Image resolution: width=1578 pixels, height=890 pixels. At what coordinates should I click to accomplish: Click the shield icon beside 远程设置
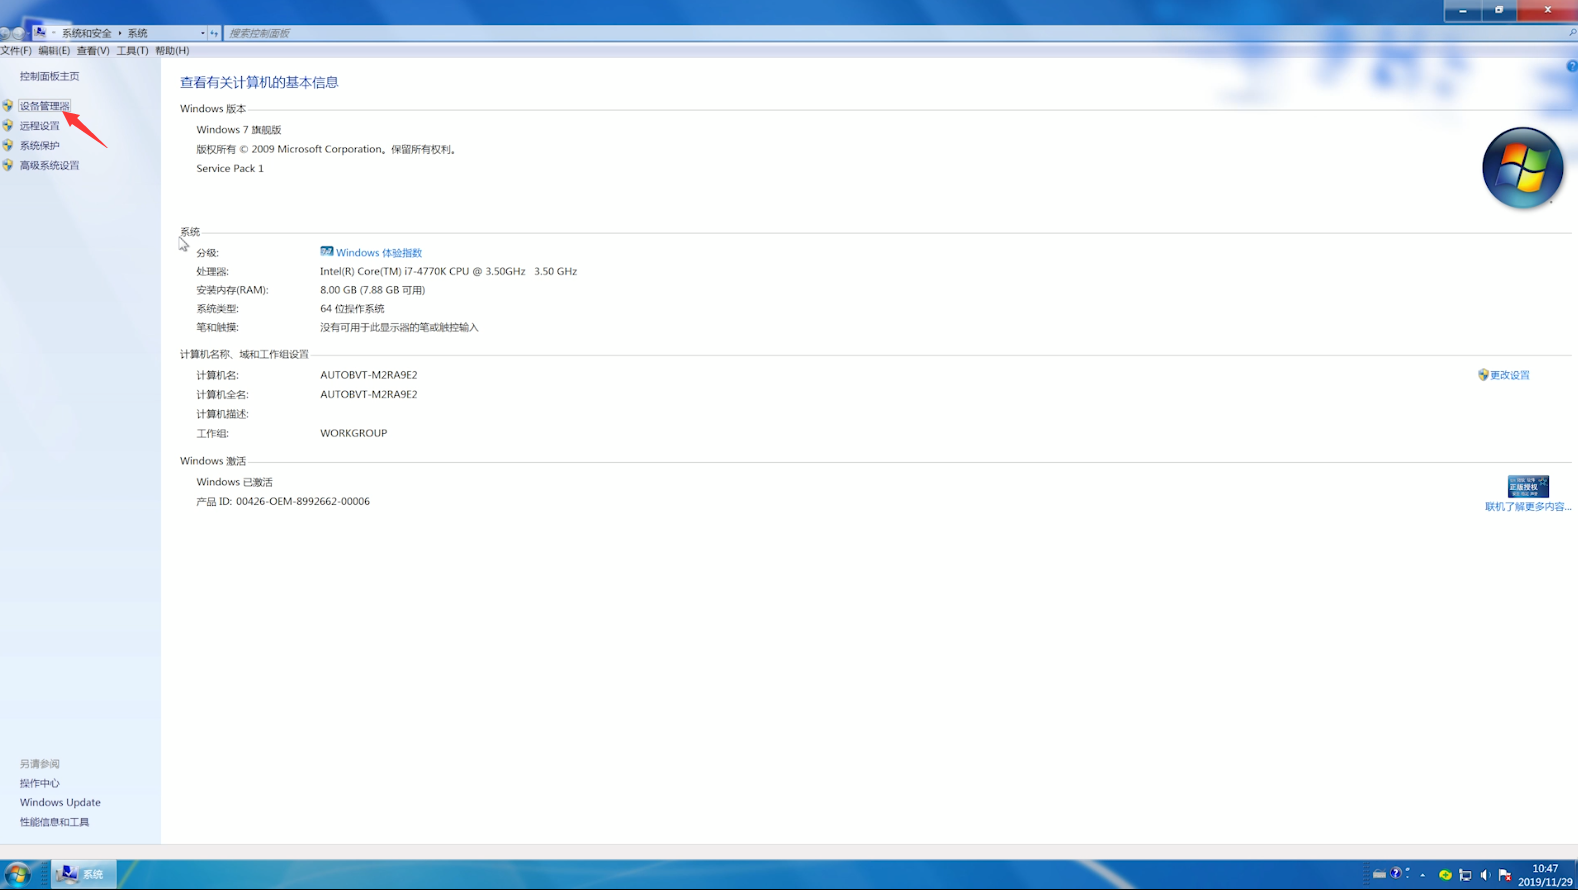tap(8, 126)
